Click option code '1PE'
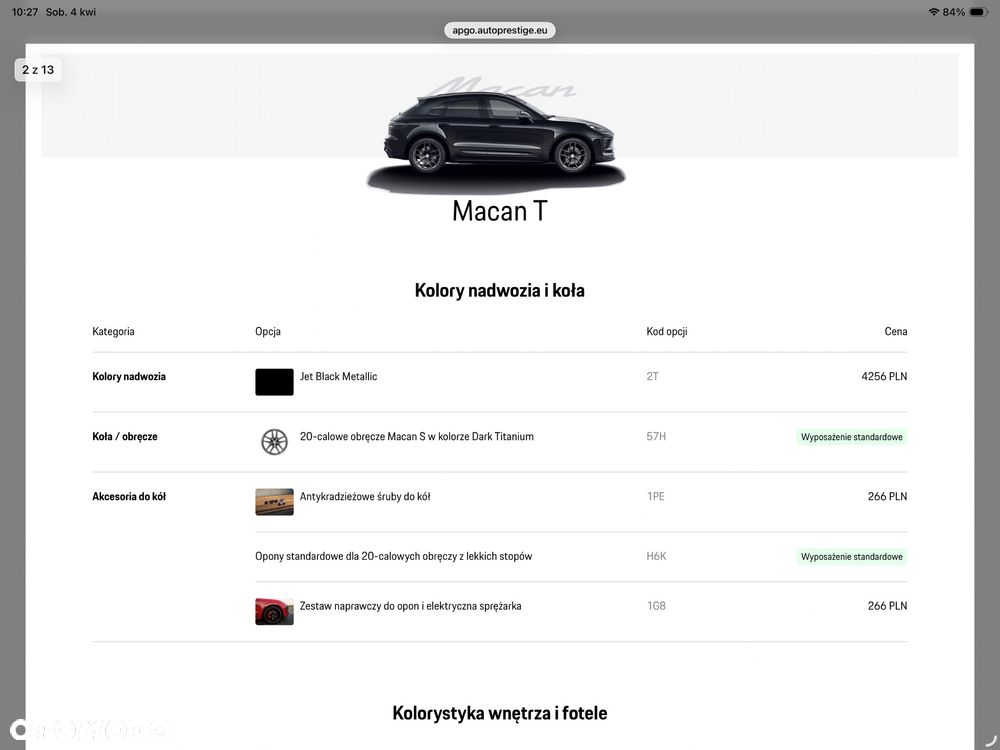Viewport: 1000px width, 750px height. coord(656,496)
